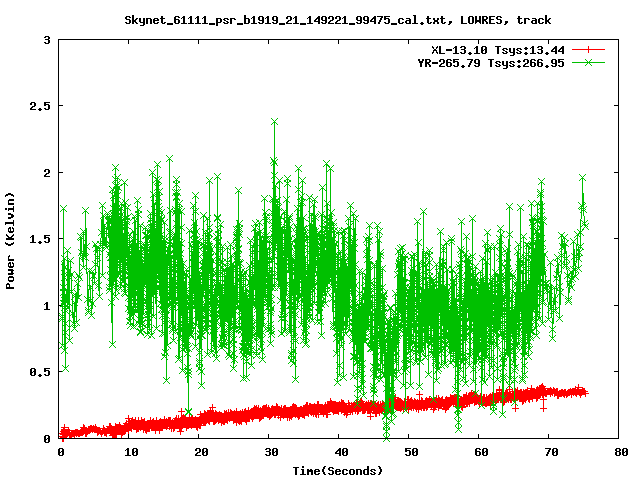The image size is (640, 480).
Task: Click the y-axis tick label 3
Action: (47, 40)
